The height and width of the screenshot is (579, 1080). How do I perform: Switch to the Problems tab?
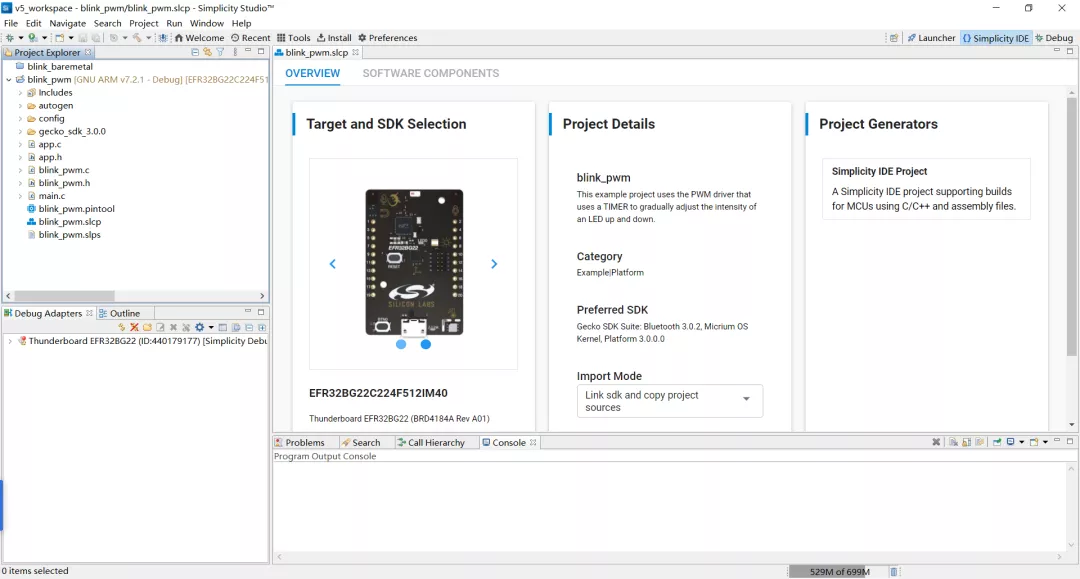300,443
